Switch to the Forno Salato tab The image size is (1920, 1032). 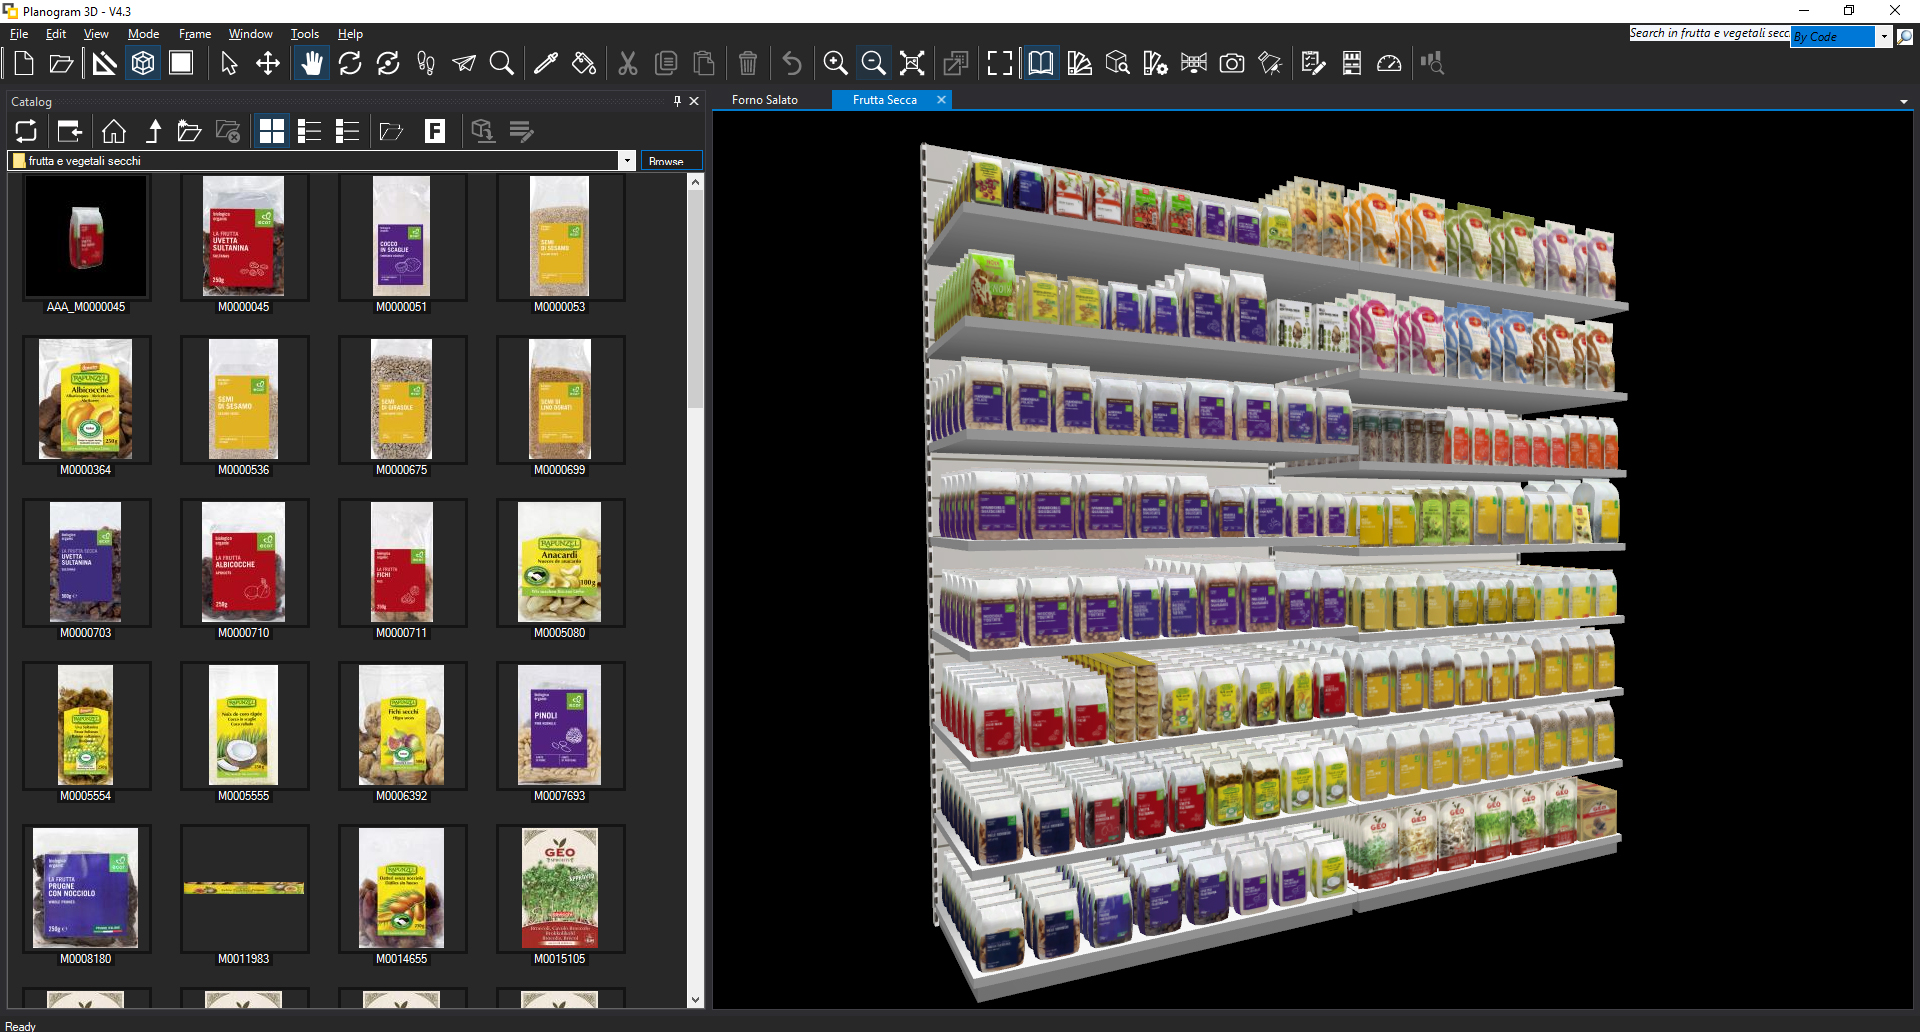click(x=765, y=100)
